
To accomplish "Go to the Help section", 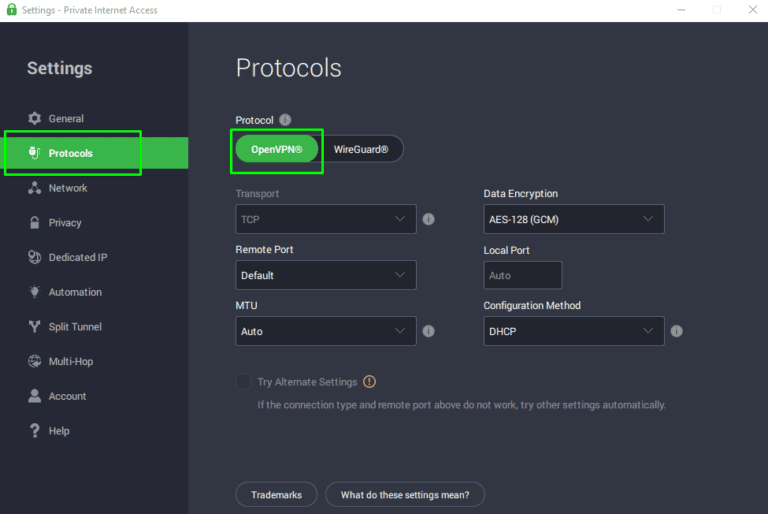I will 59,431.
